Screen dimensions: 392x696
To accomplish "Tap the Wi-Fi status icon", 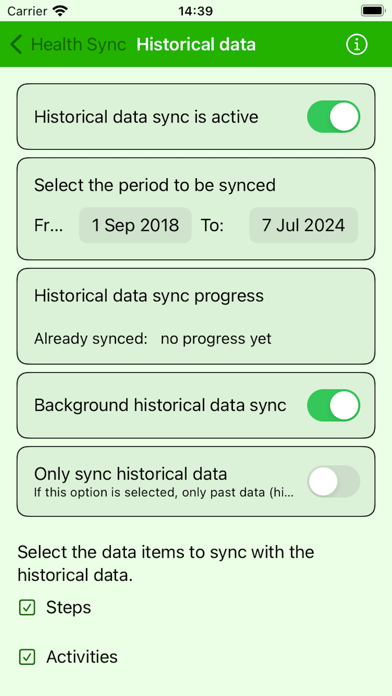I will pyautogui.click(x=59, y=10).
